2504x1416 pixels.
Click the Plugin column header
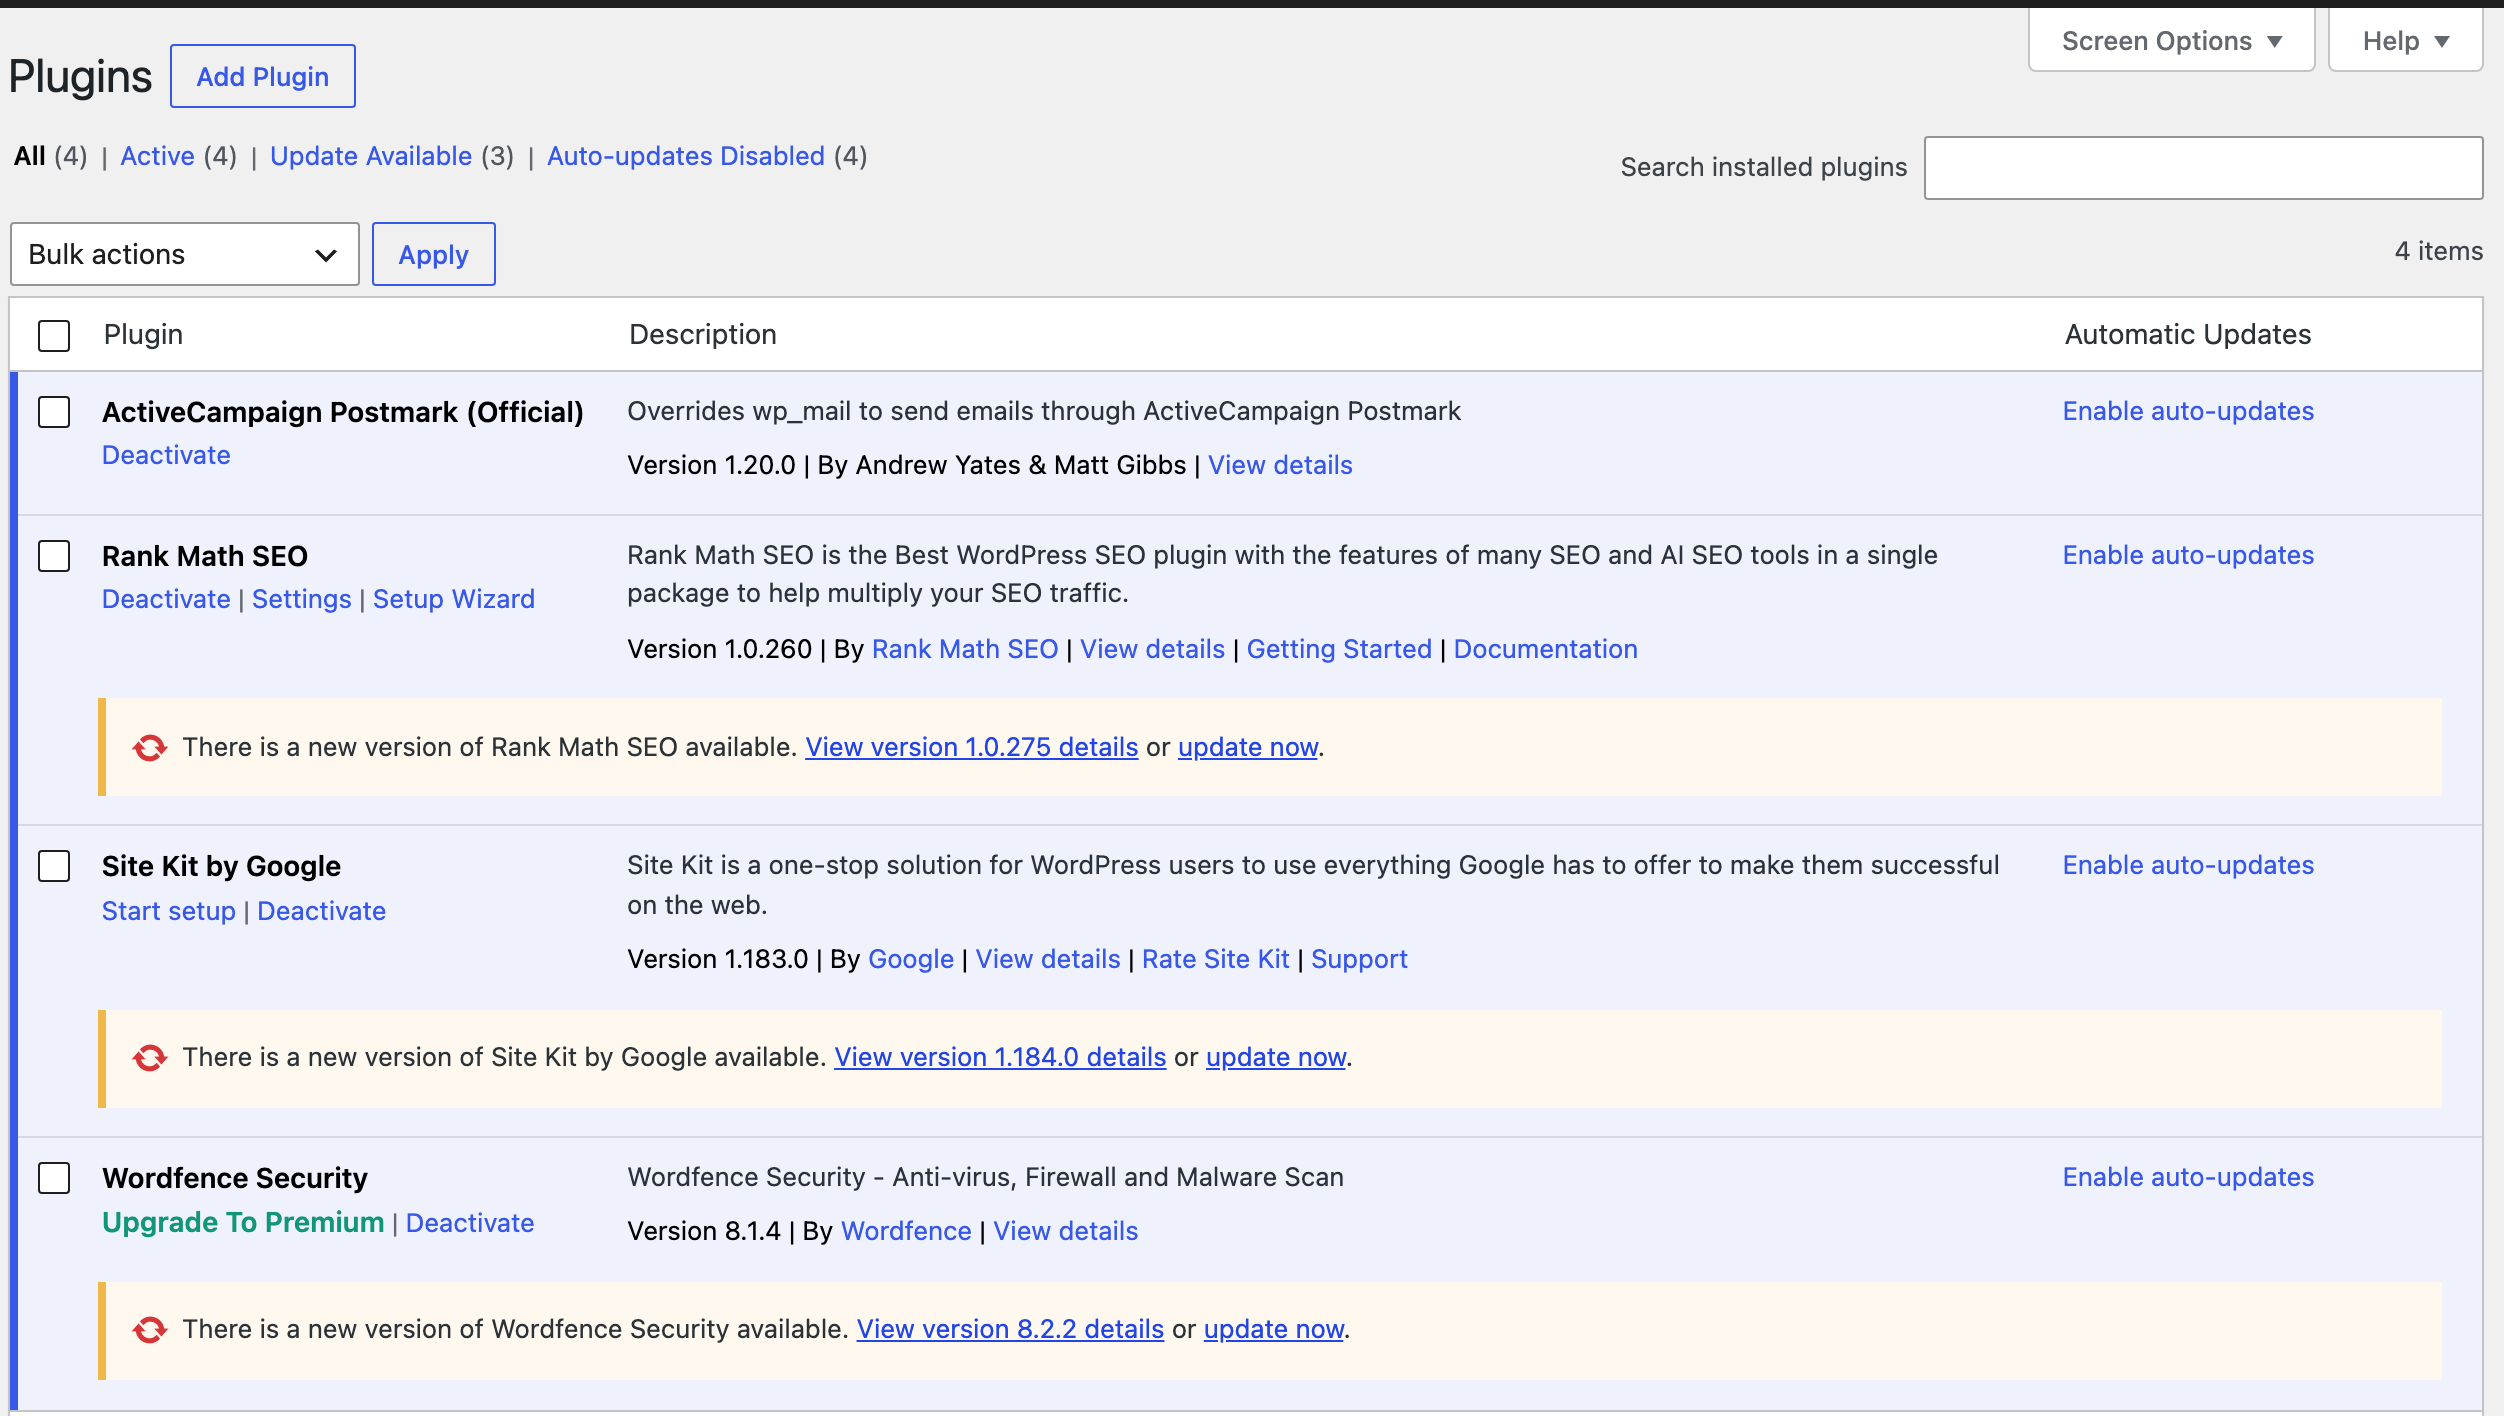click(x=143, y=334)
